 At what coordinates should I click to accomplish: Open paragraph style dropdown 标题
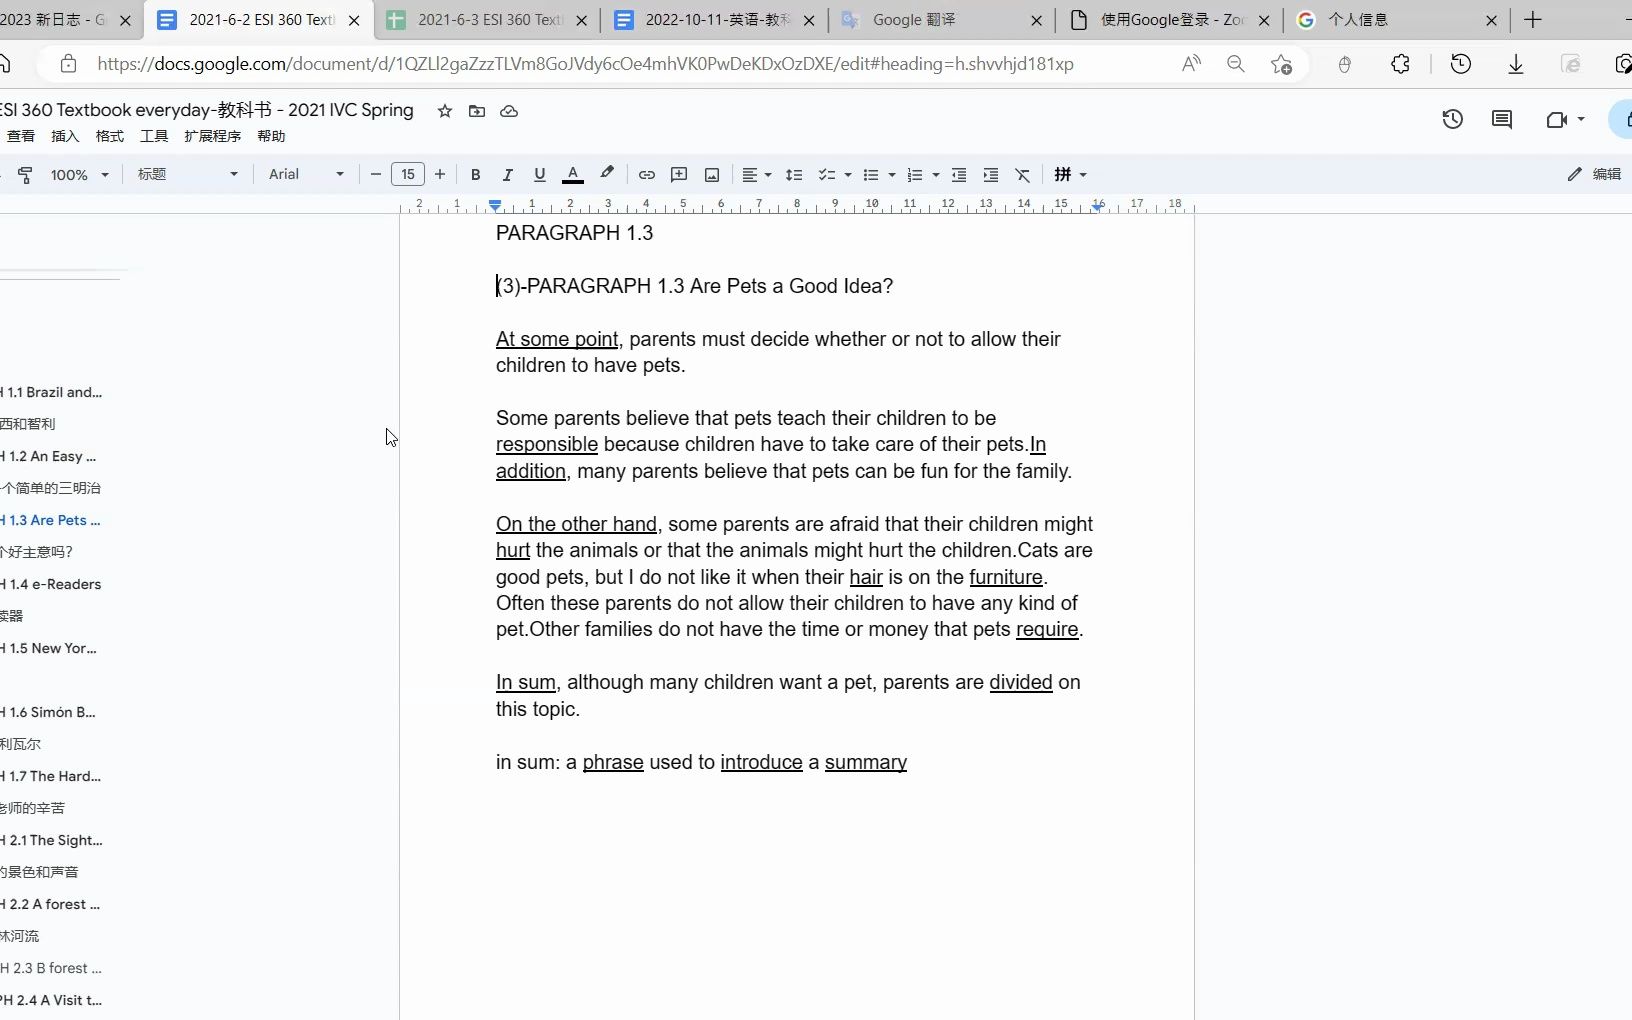pyautogui.click(x=188, y=175)
